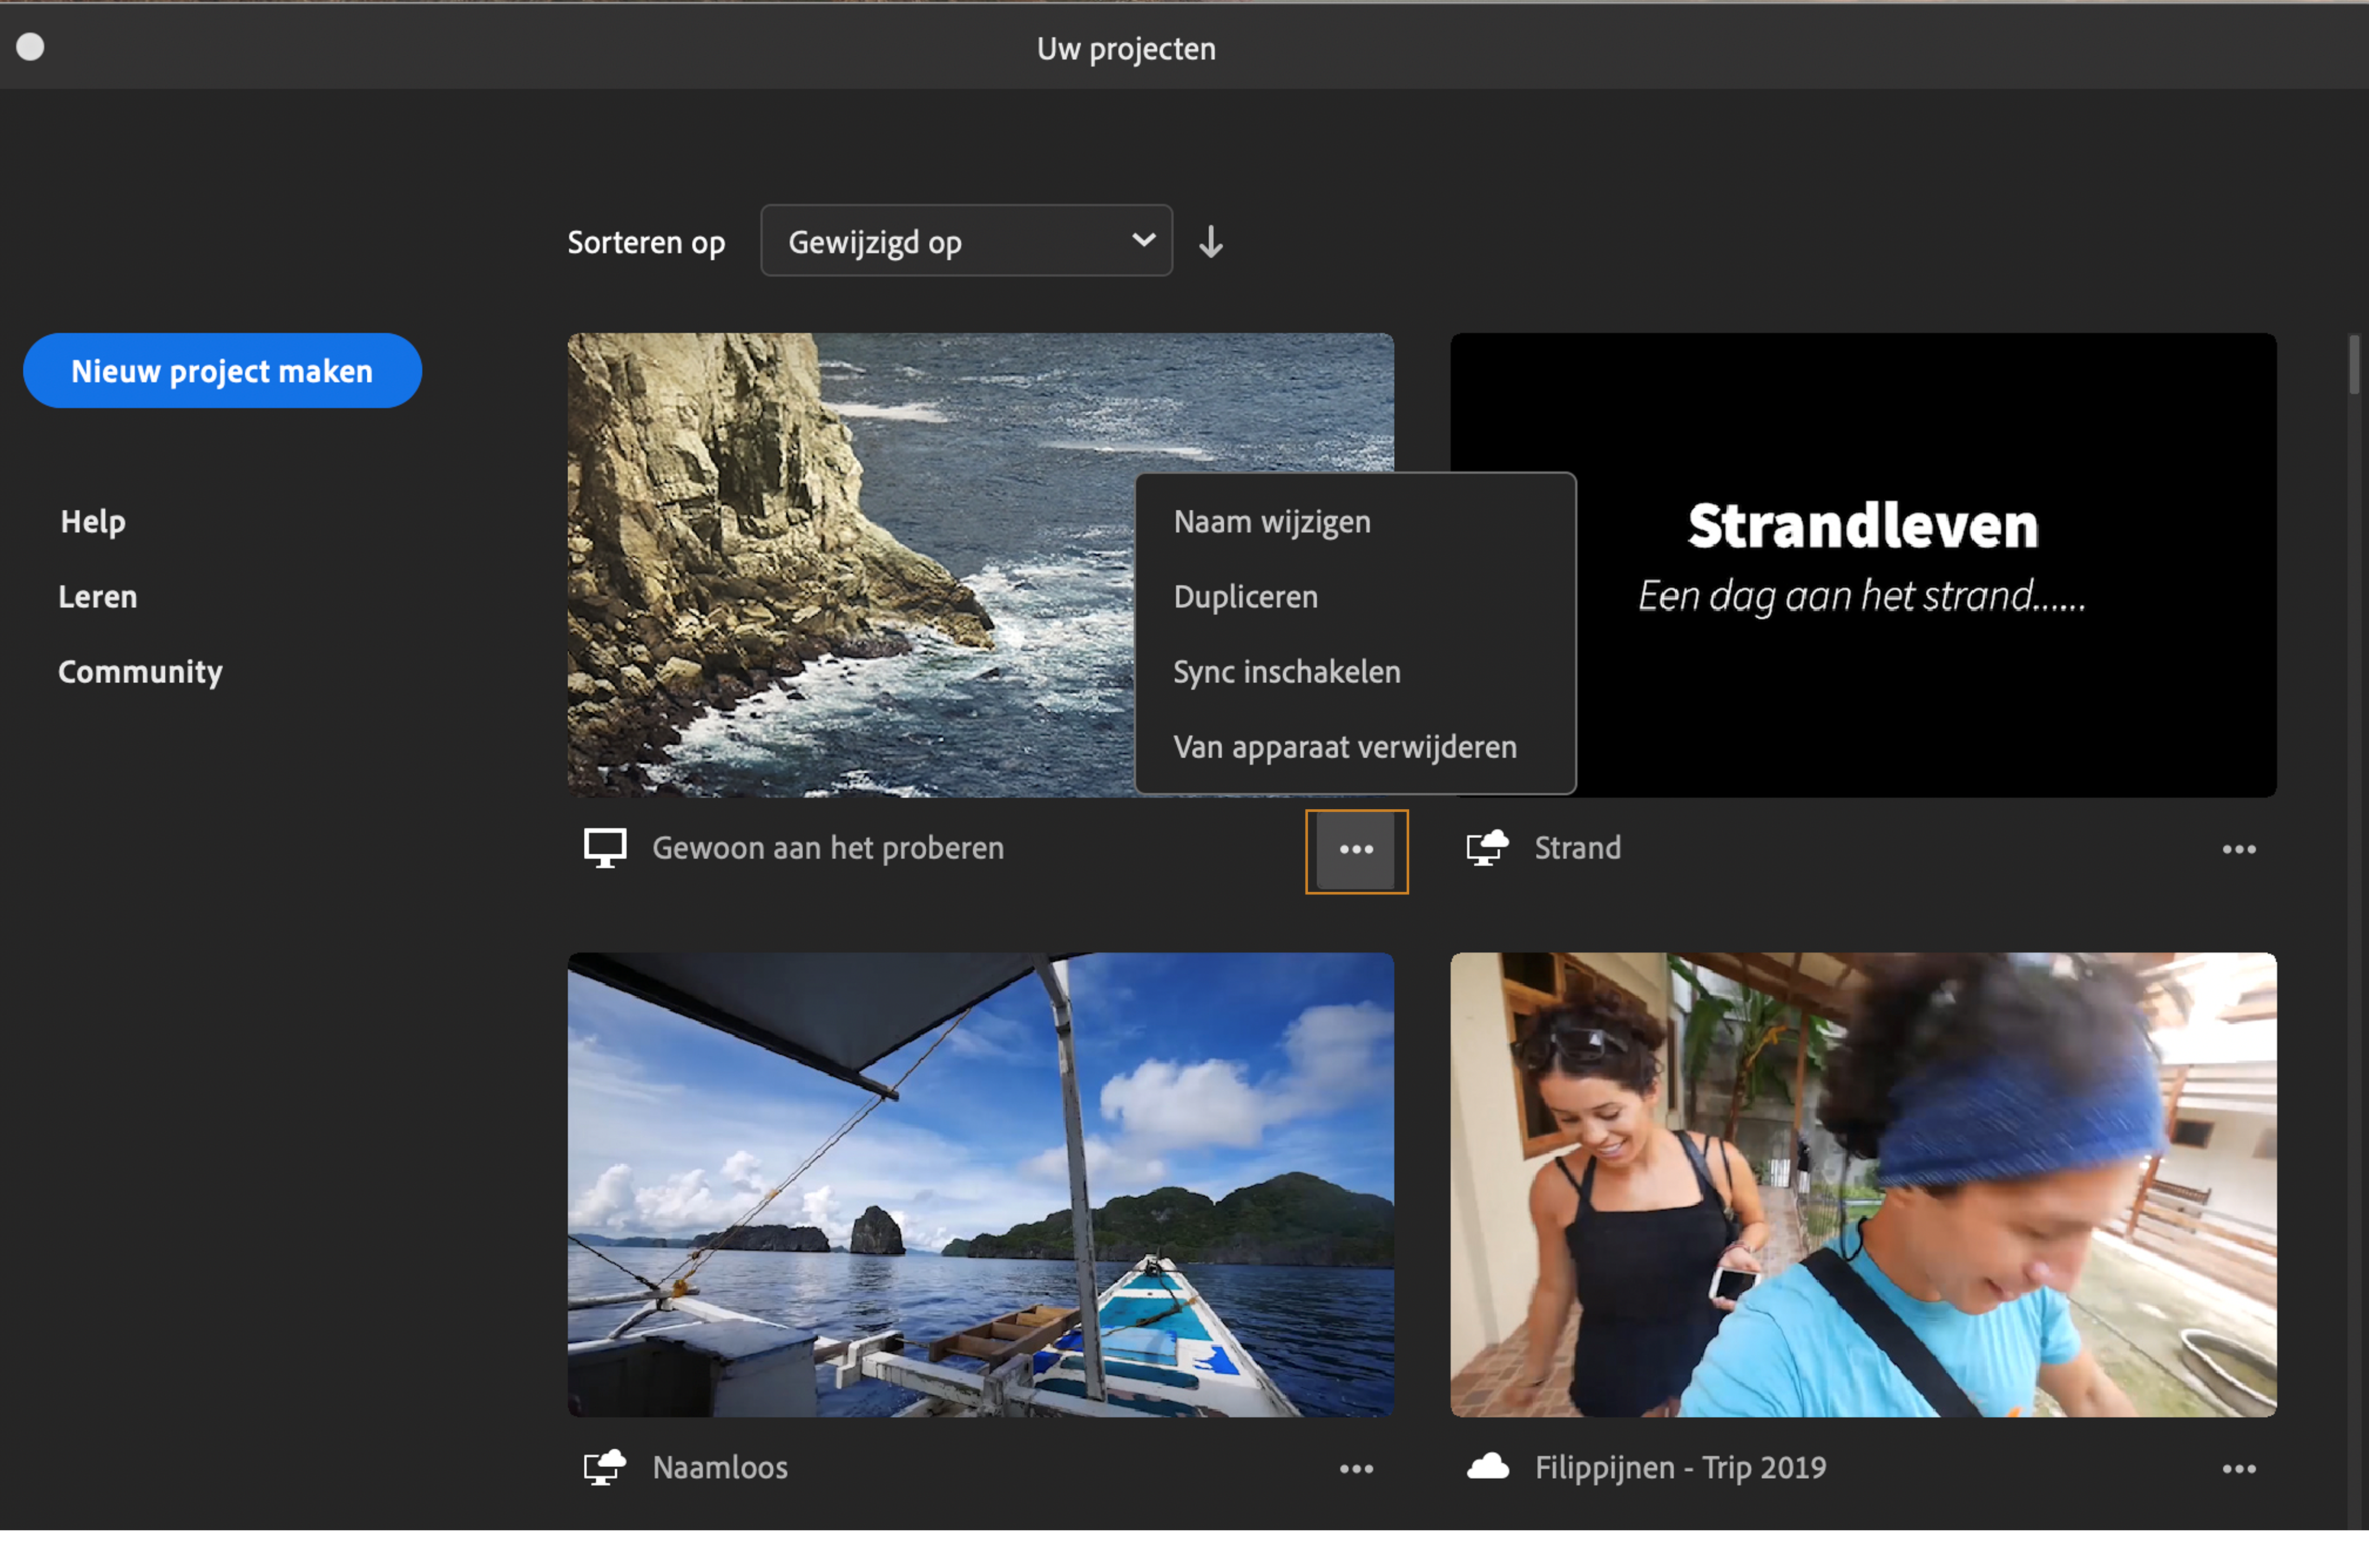2369x1568 pixels.
Task: Open the Community link in the sidebar
Action: [140, 672]
